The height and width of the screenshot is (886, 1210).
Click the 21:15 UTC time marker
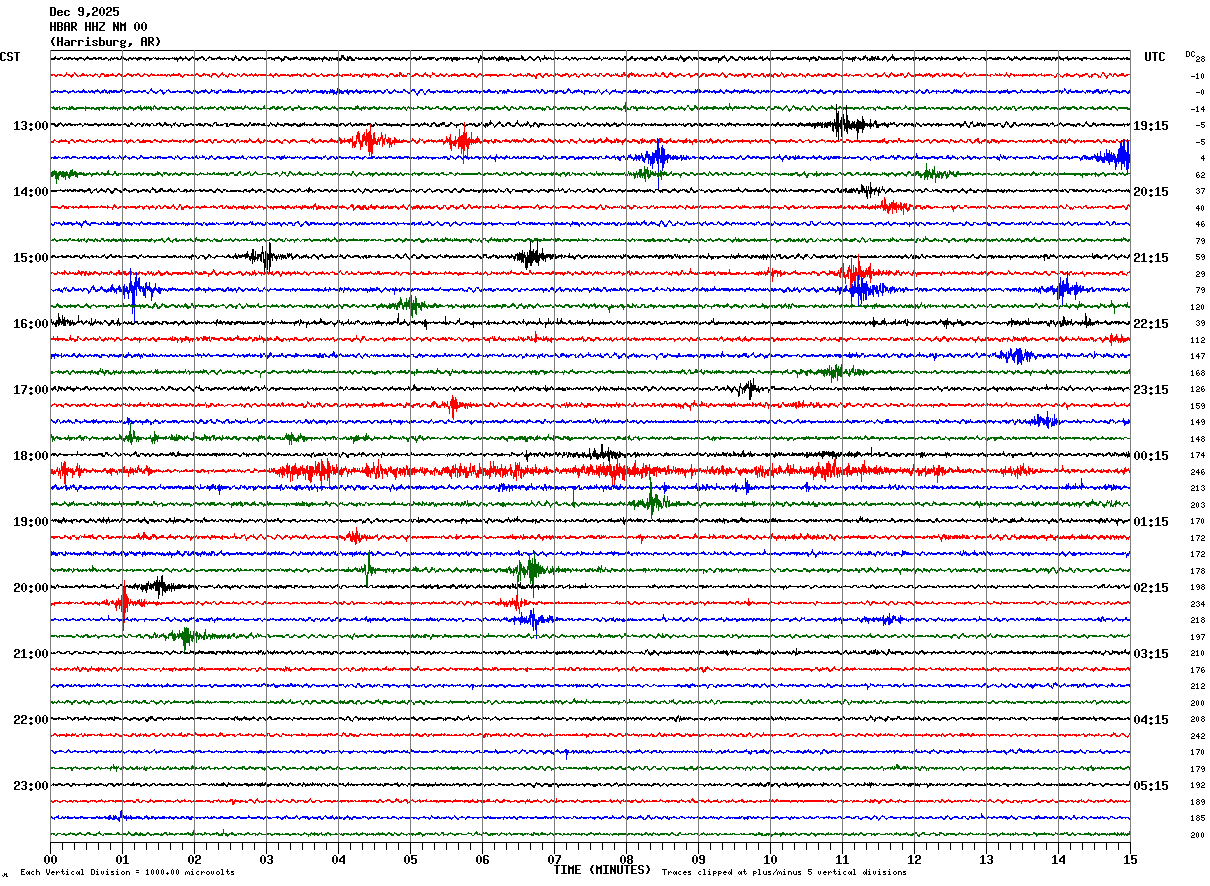point(1150,258)
